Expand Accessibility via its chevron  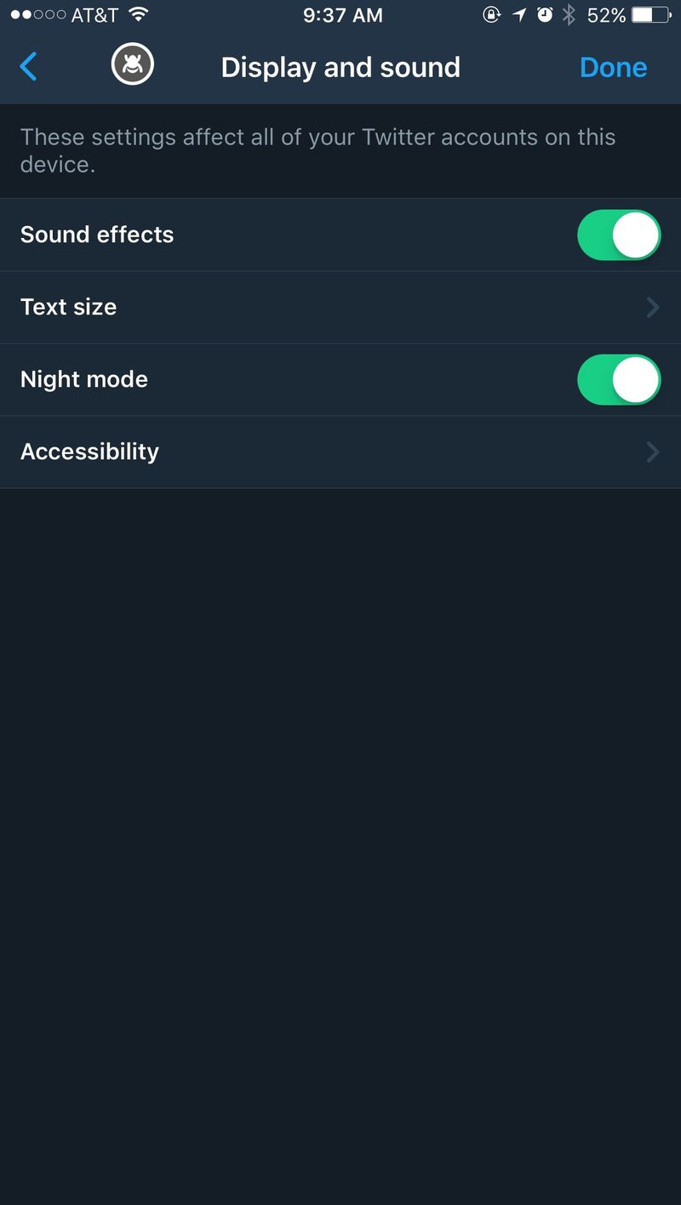652,452
